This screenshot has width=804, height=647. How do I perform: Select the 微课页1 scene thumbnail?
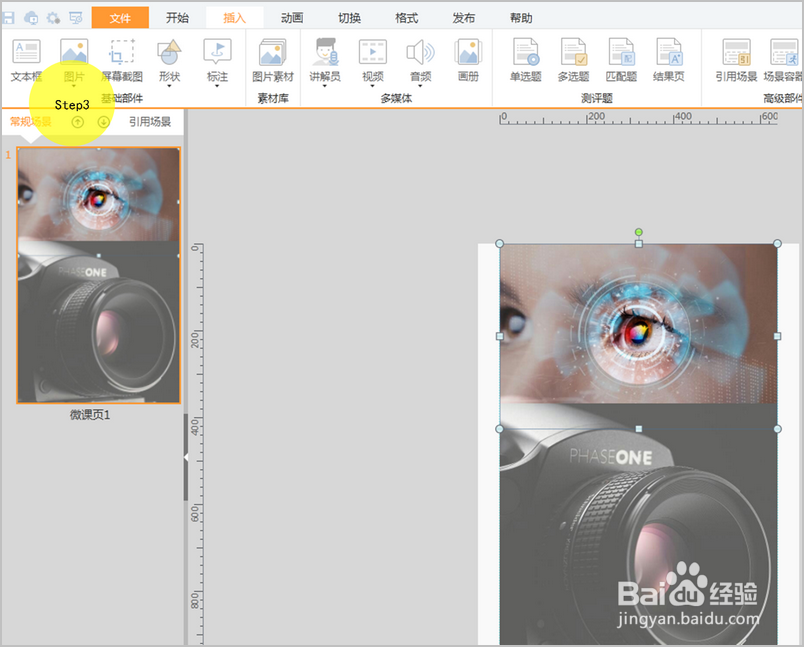point(98,275)
